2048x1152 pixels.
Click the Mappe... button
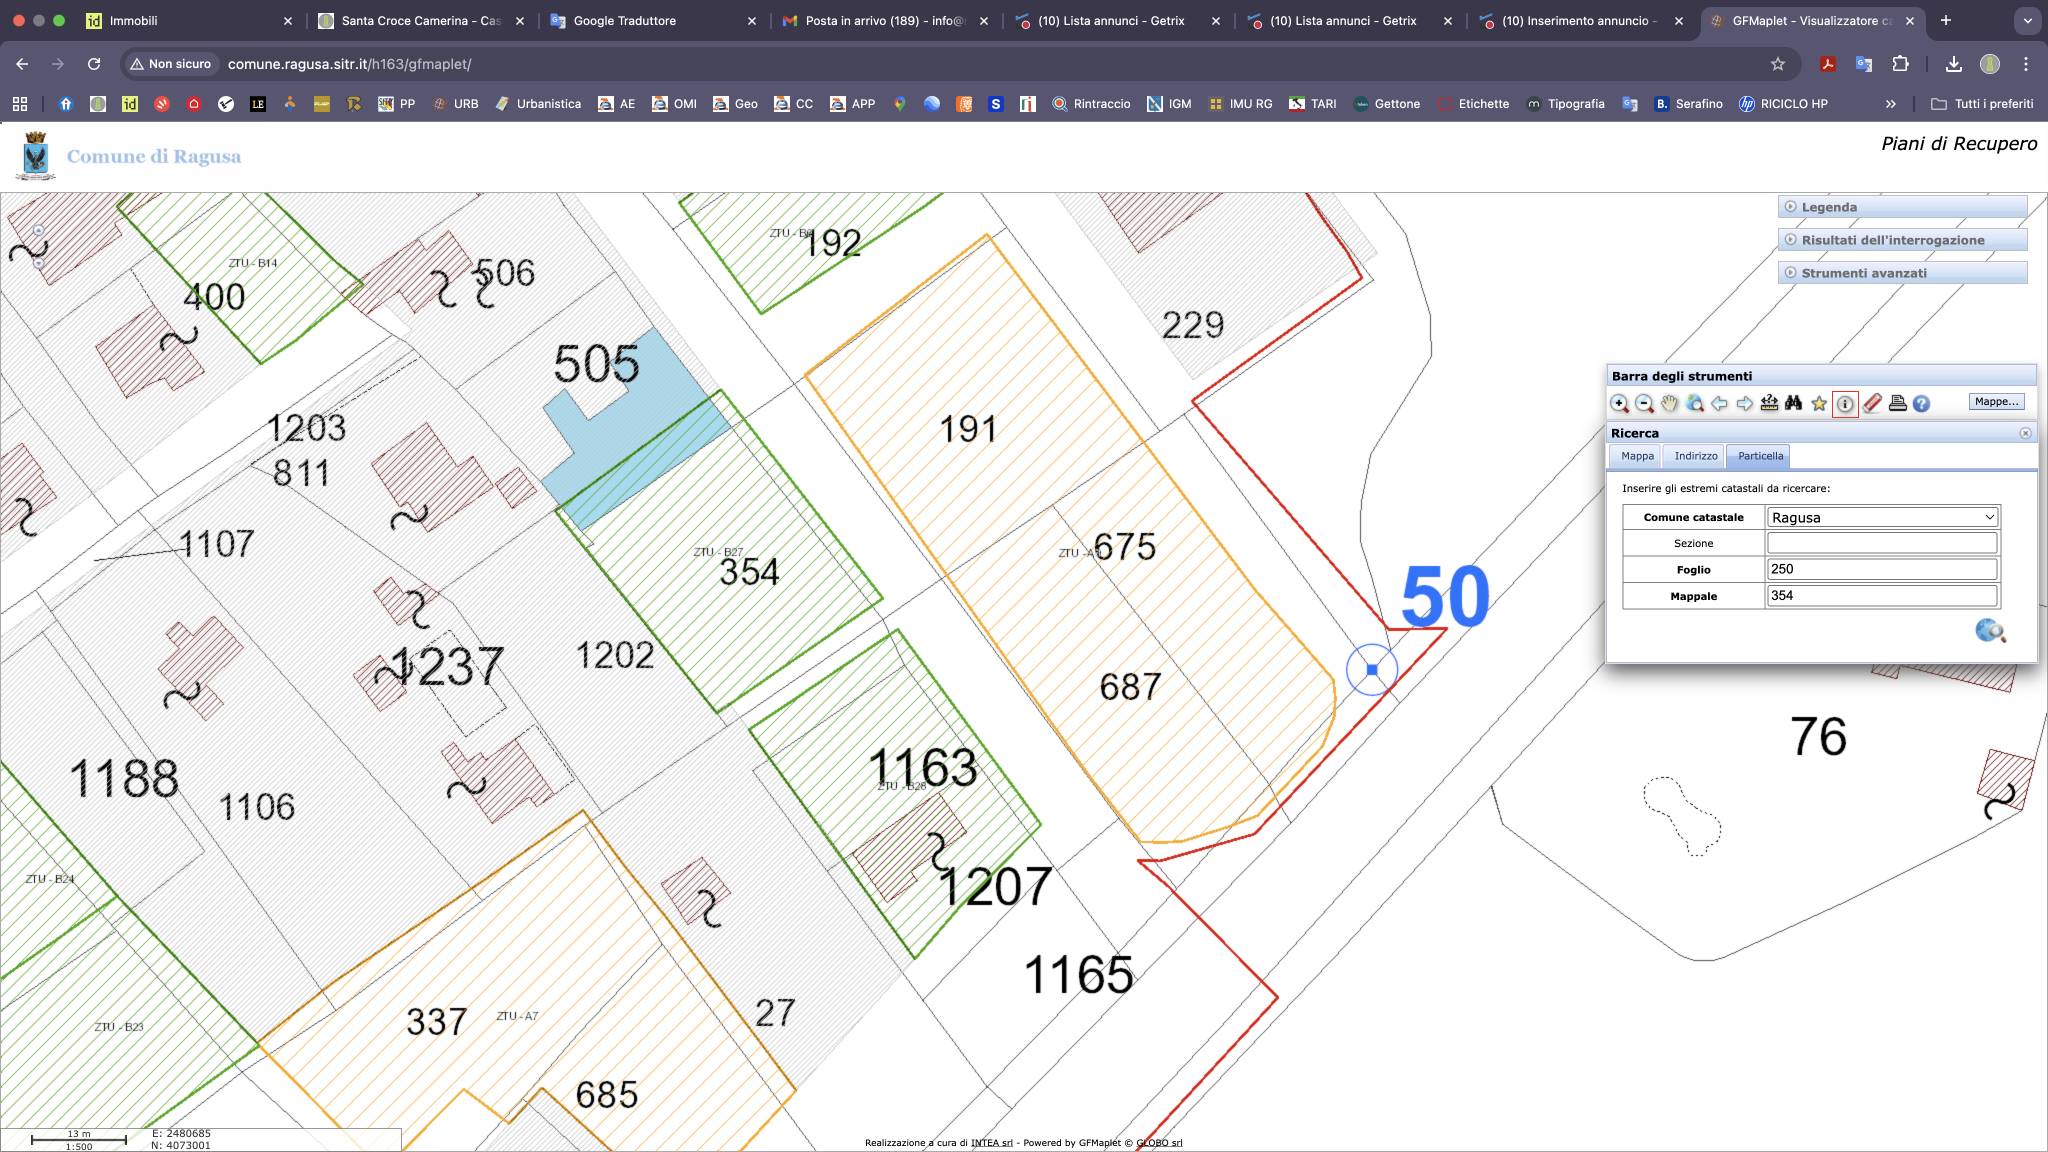(1996, 402)
